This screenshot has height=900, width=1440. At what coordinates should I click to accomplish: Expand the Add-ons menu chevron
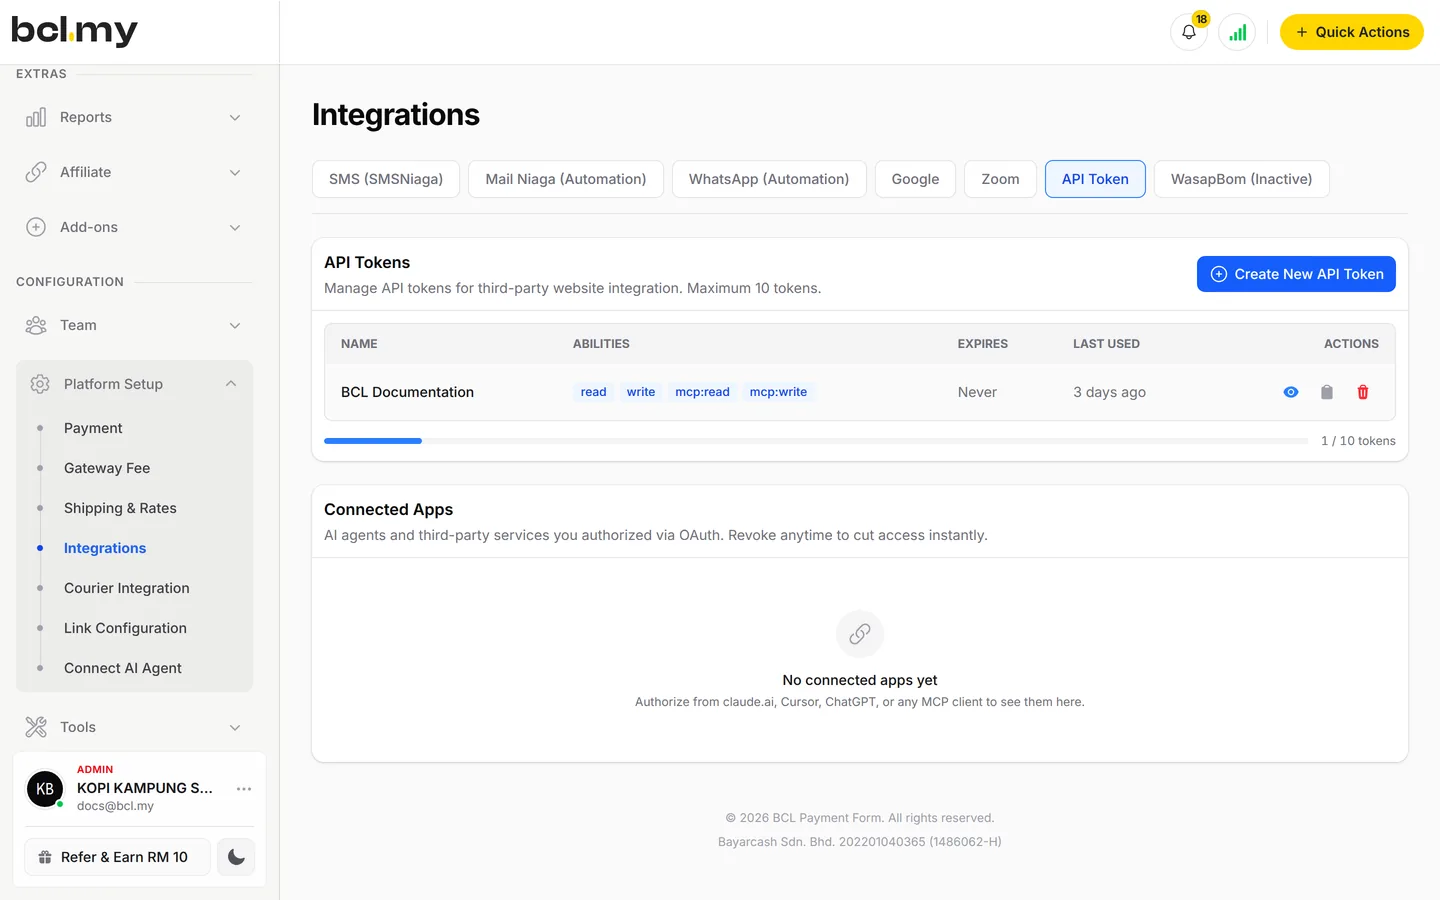[235, 227]
